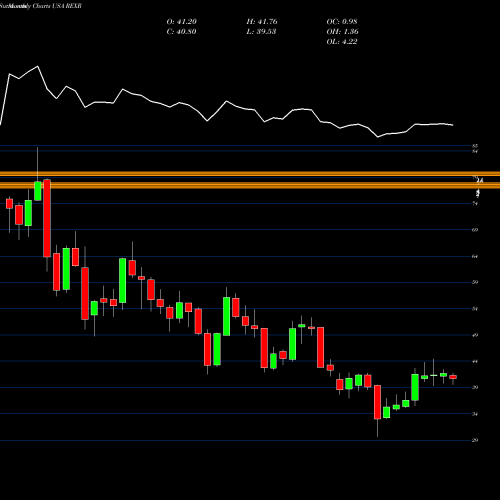Click the 84 price axis label
Viewport: 500px width, 500px height.
point(475,151)
